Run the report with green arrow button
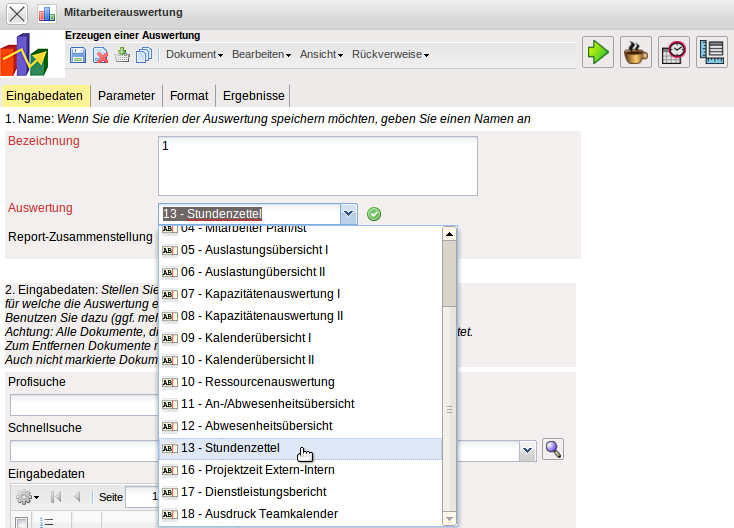Screen dimensions: 734x528 (598, 53)
